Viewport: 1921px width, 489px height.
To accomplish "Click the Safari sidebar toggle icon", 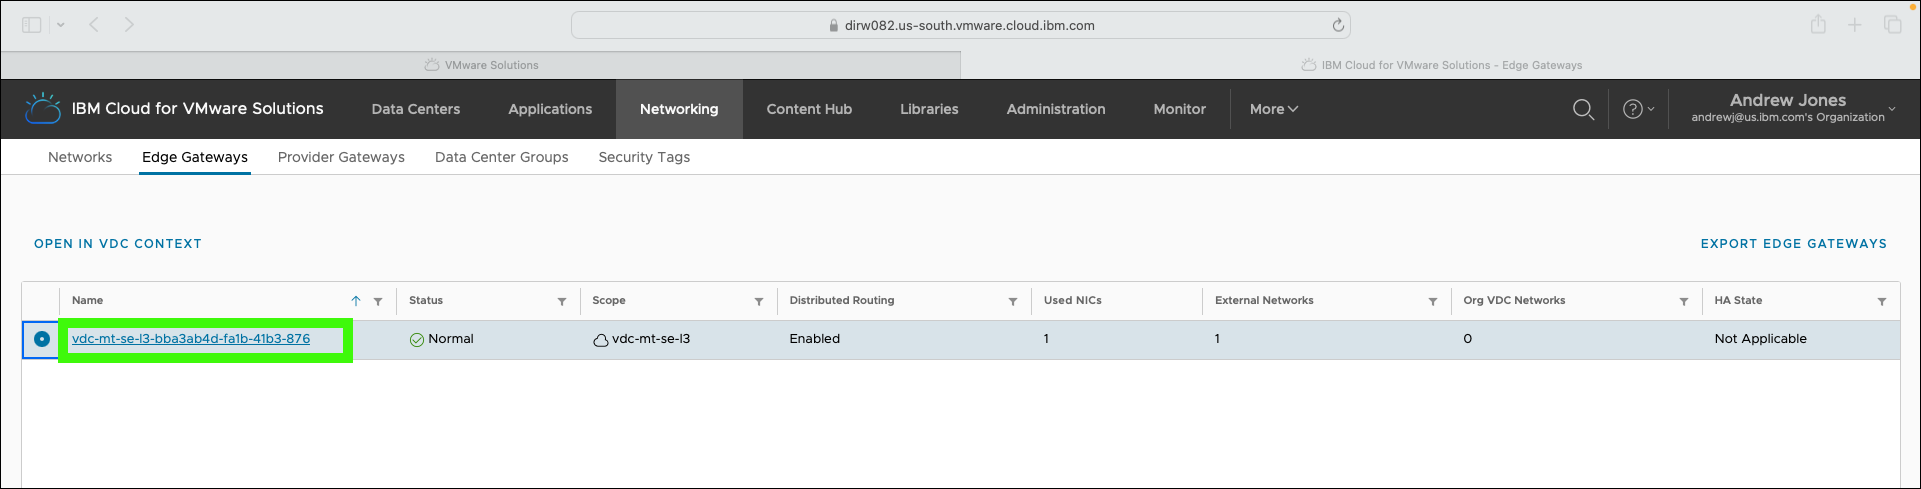I will 32,25.
